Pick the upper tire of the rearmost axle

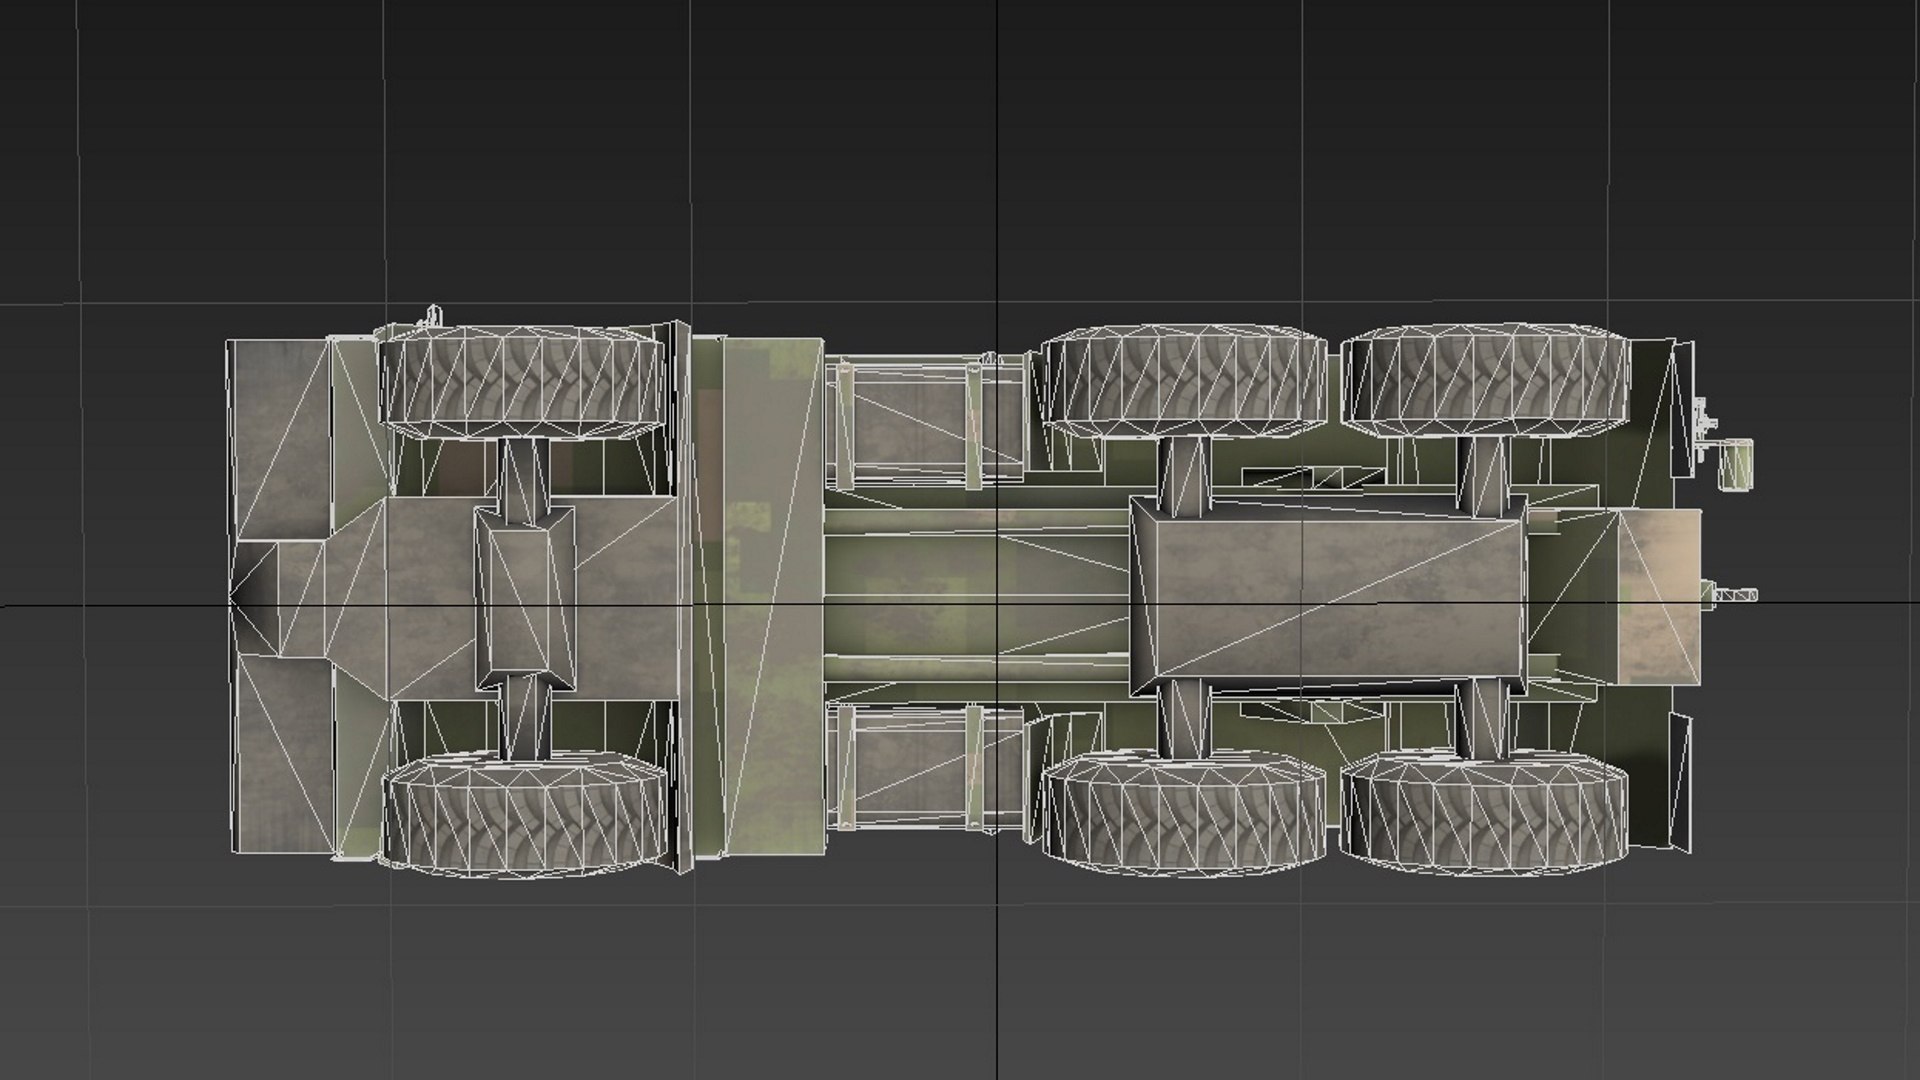tap(1485, 382)
